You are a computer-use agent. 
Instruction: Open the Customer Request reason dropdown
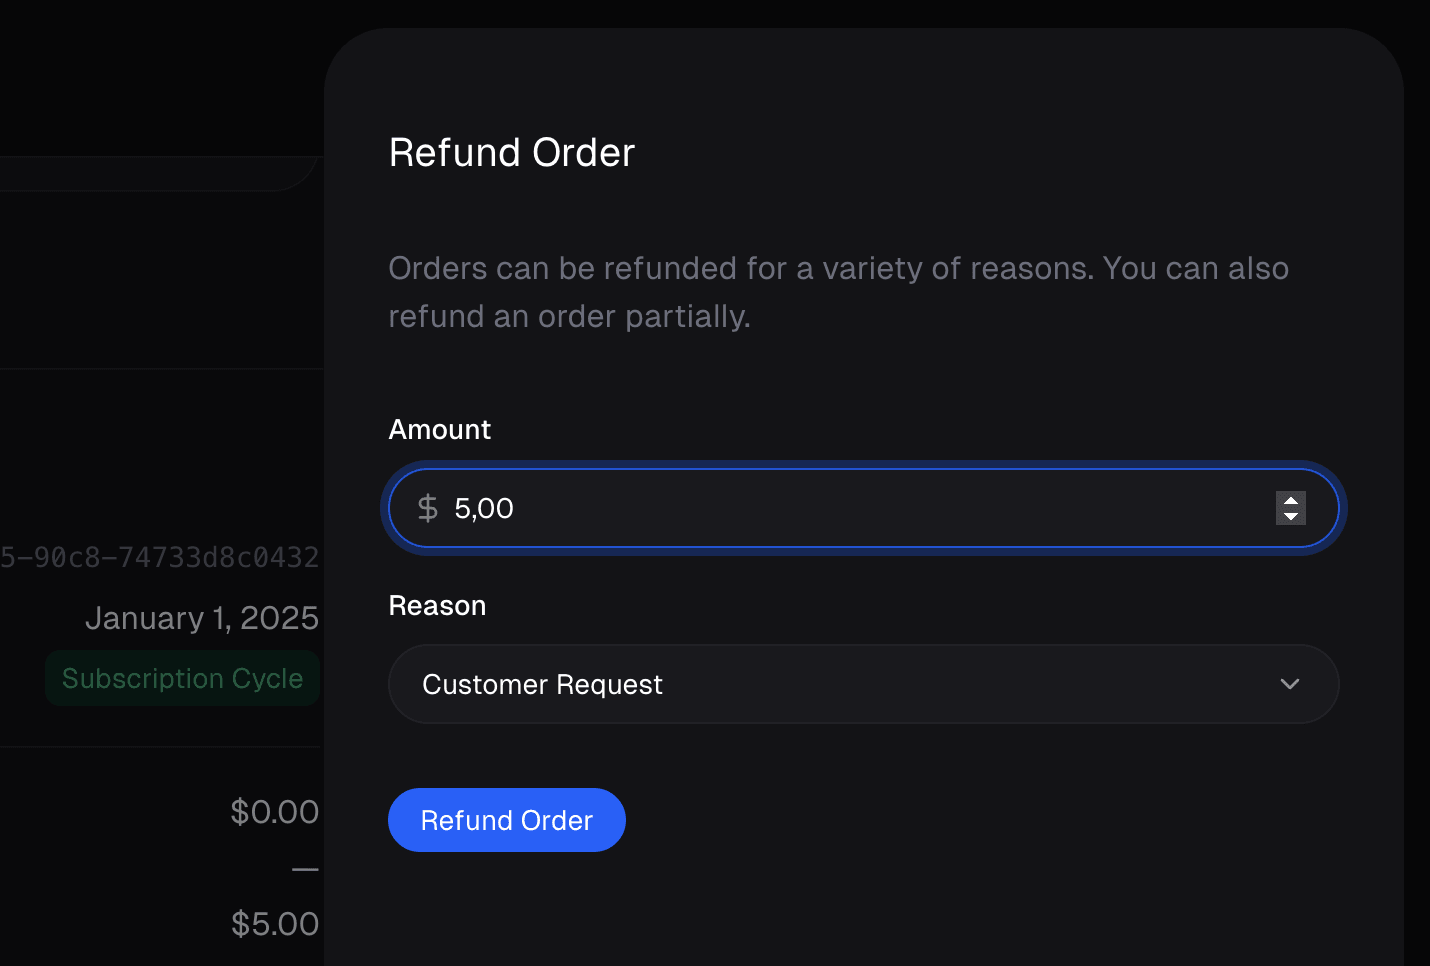tap(862, 684)
